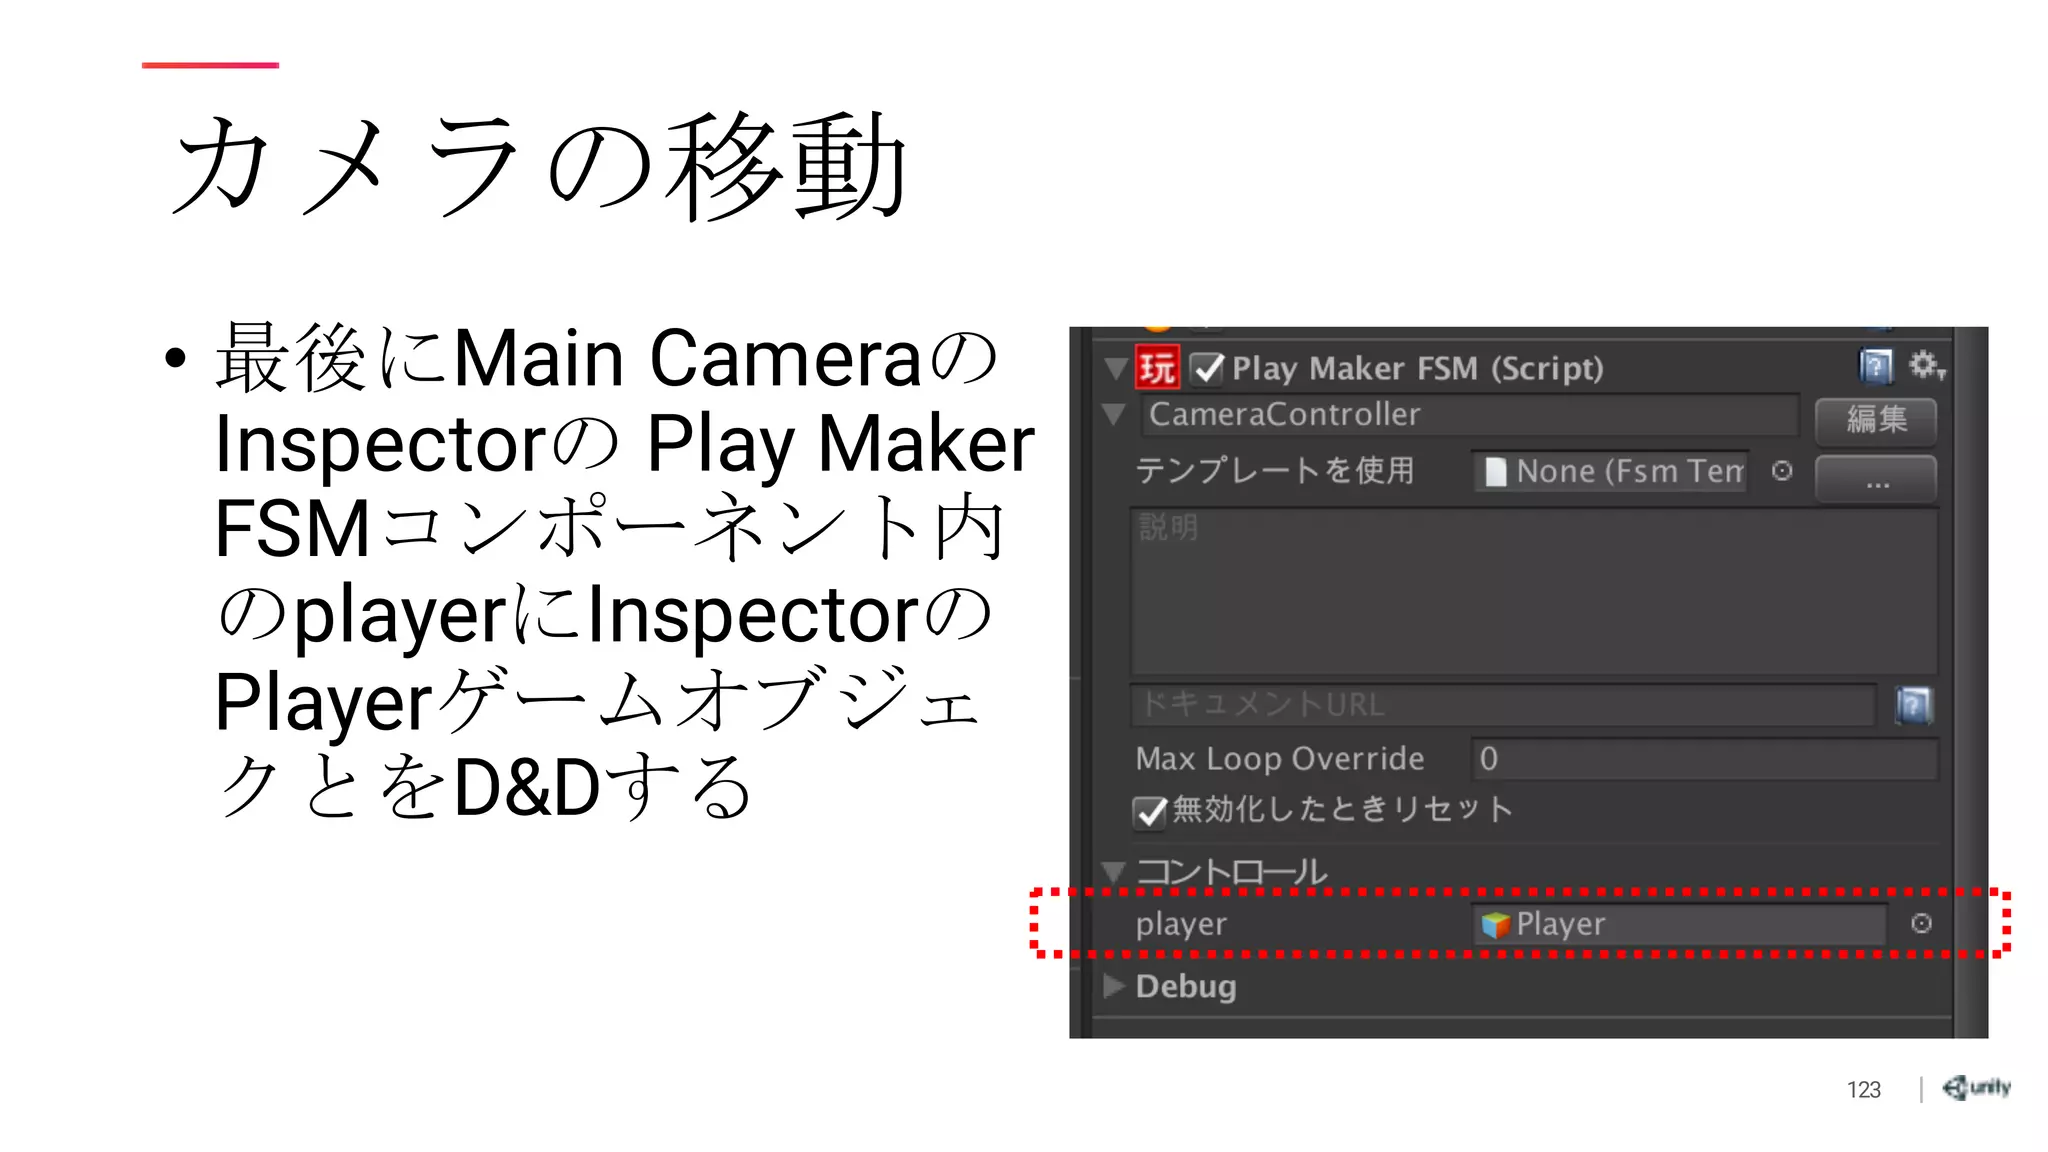Click the ドキュメントURL input field
This screenshot has height=1152, width=2048.
1503,705
